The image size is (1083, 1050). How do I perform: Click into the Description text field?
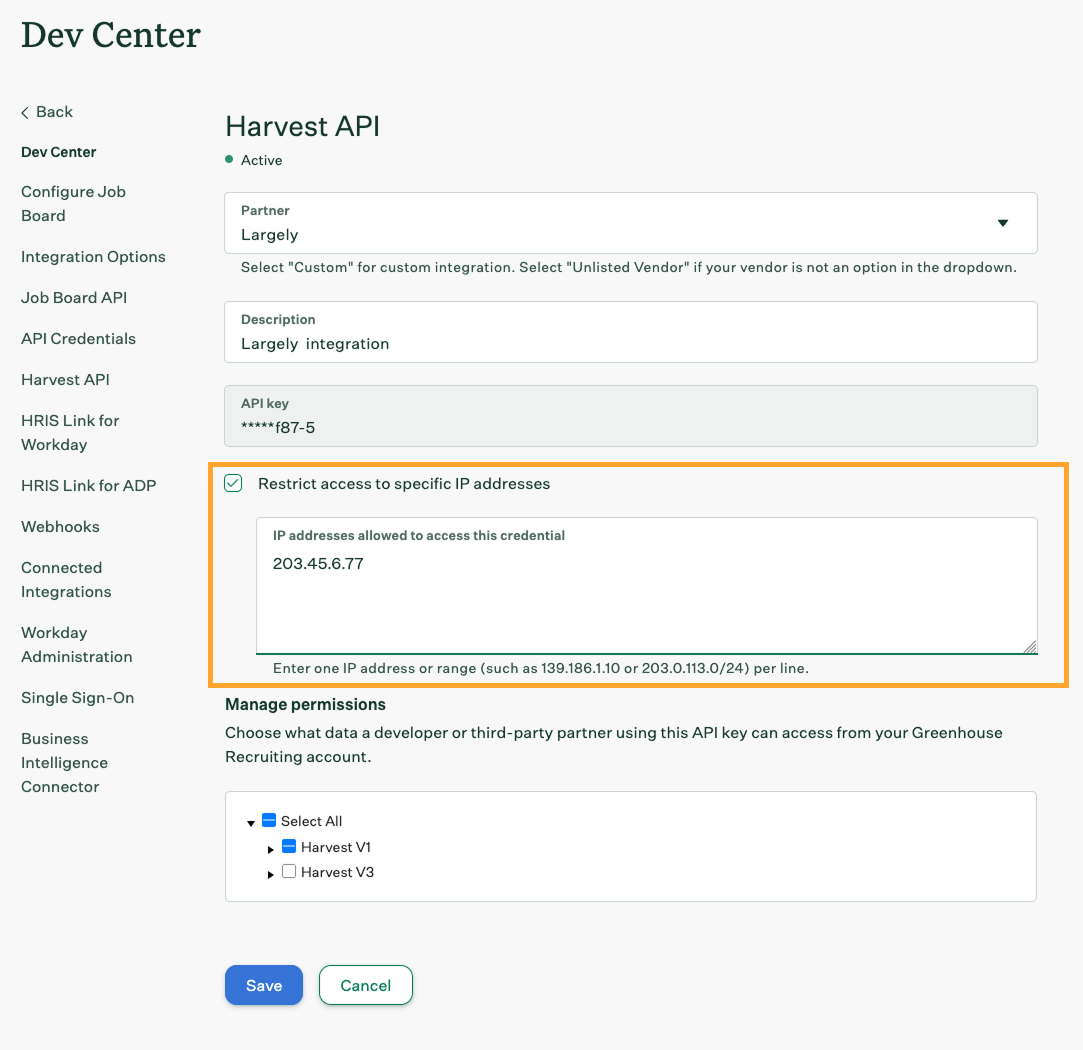pos(630,344)
